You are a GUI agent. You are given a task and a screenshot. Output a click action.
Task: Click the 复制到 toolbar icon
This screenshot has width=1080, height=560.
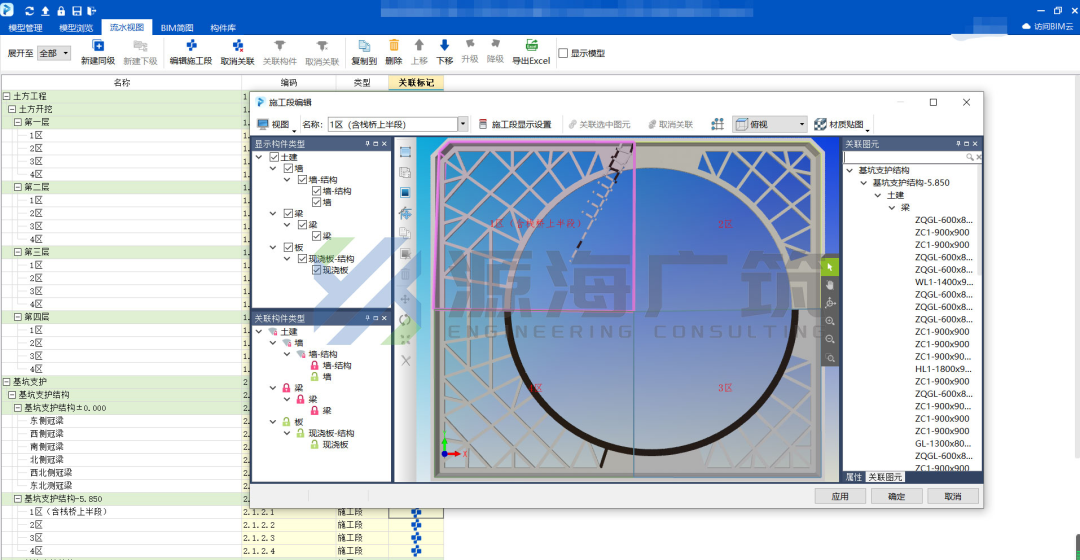[x=364, y=45]
